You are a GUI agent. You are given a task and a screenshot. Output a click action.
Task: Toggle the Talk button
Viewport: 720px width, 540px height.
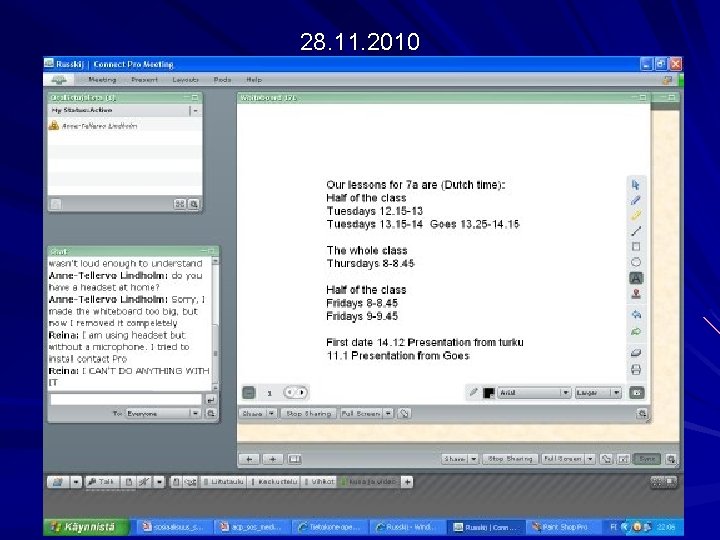click(101, 482)
